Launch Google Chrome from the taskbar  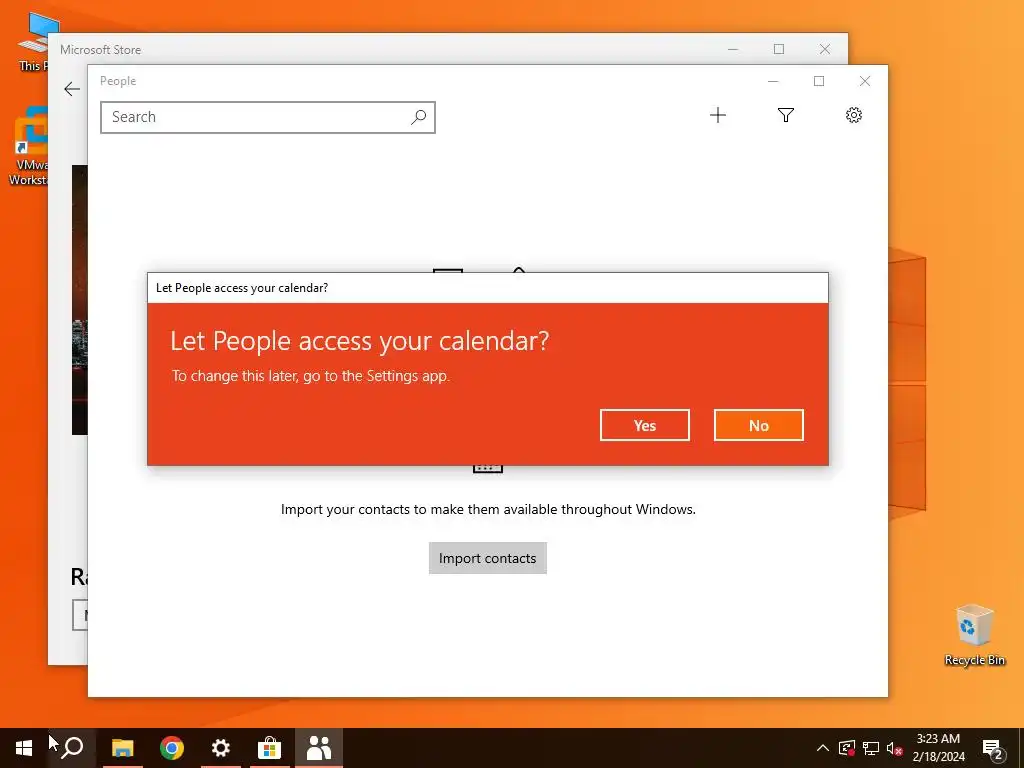pyautogui.click(x=172, y=748)
